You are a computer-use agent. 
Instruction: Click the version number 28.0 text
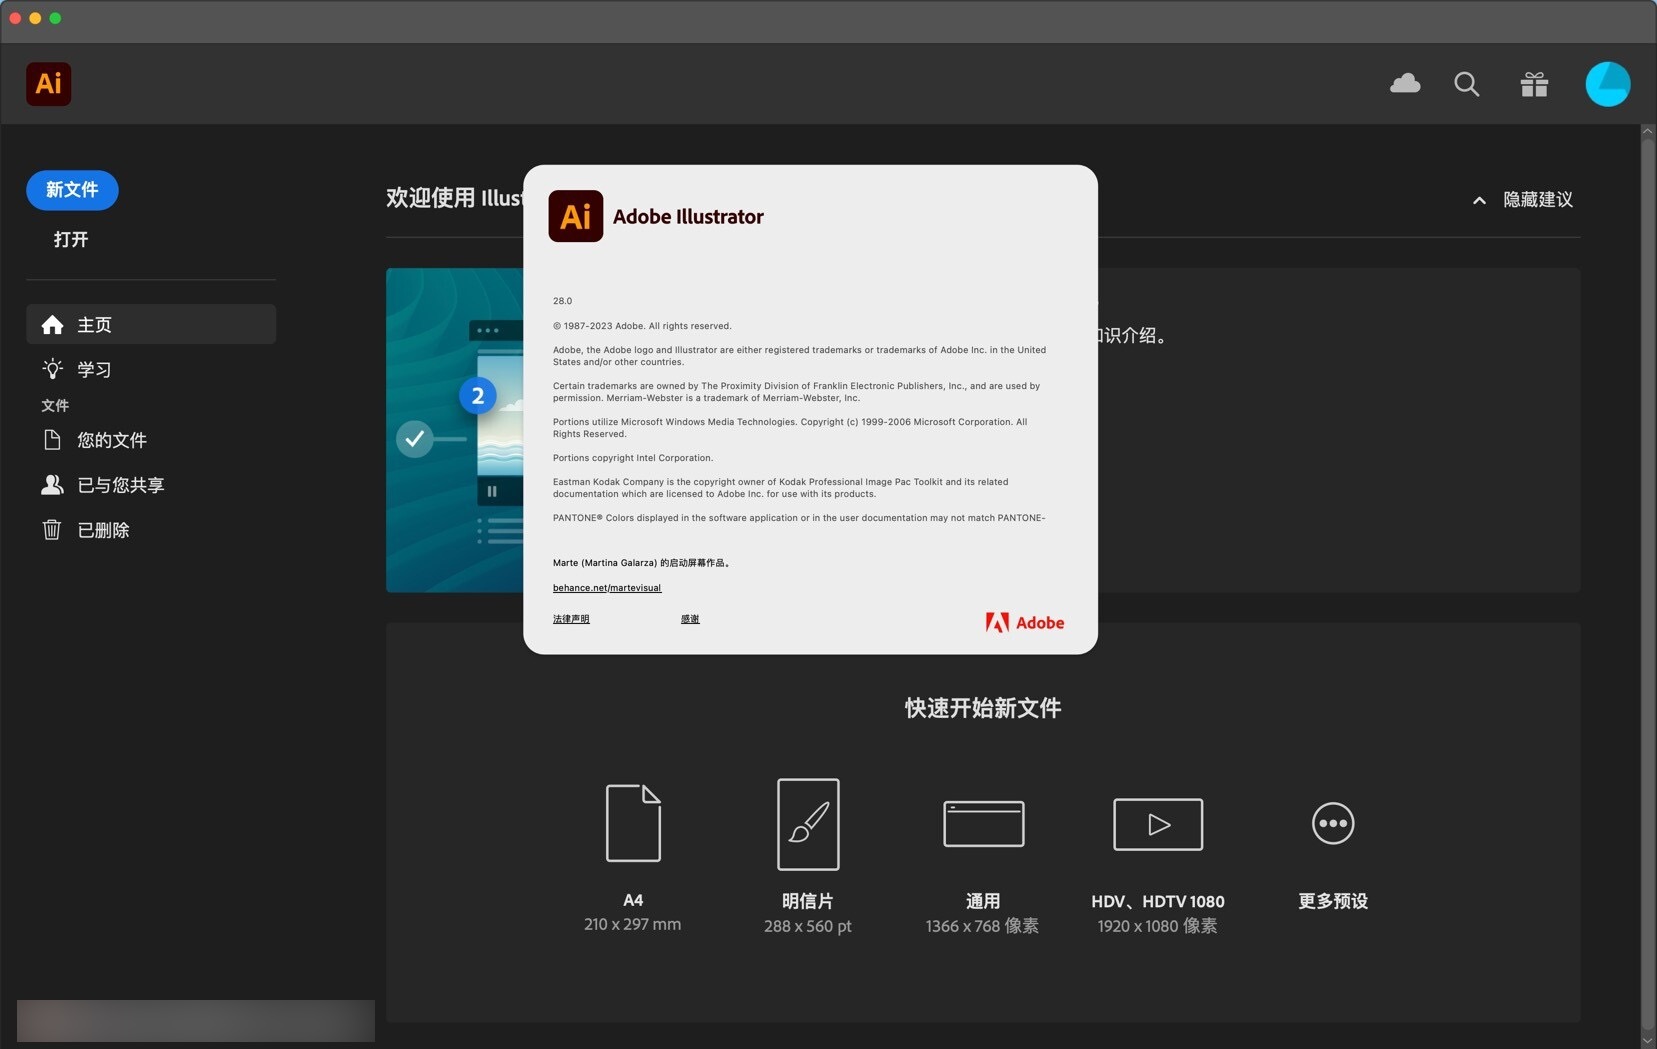[x=562, y=301]
